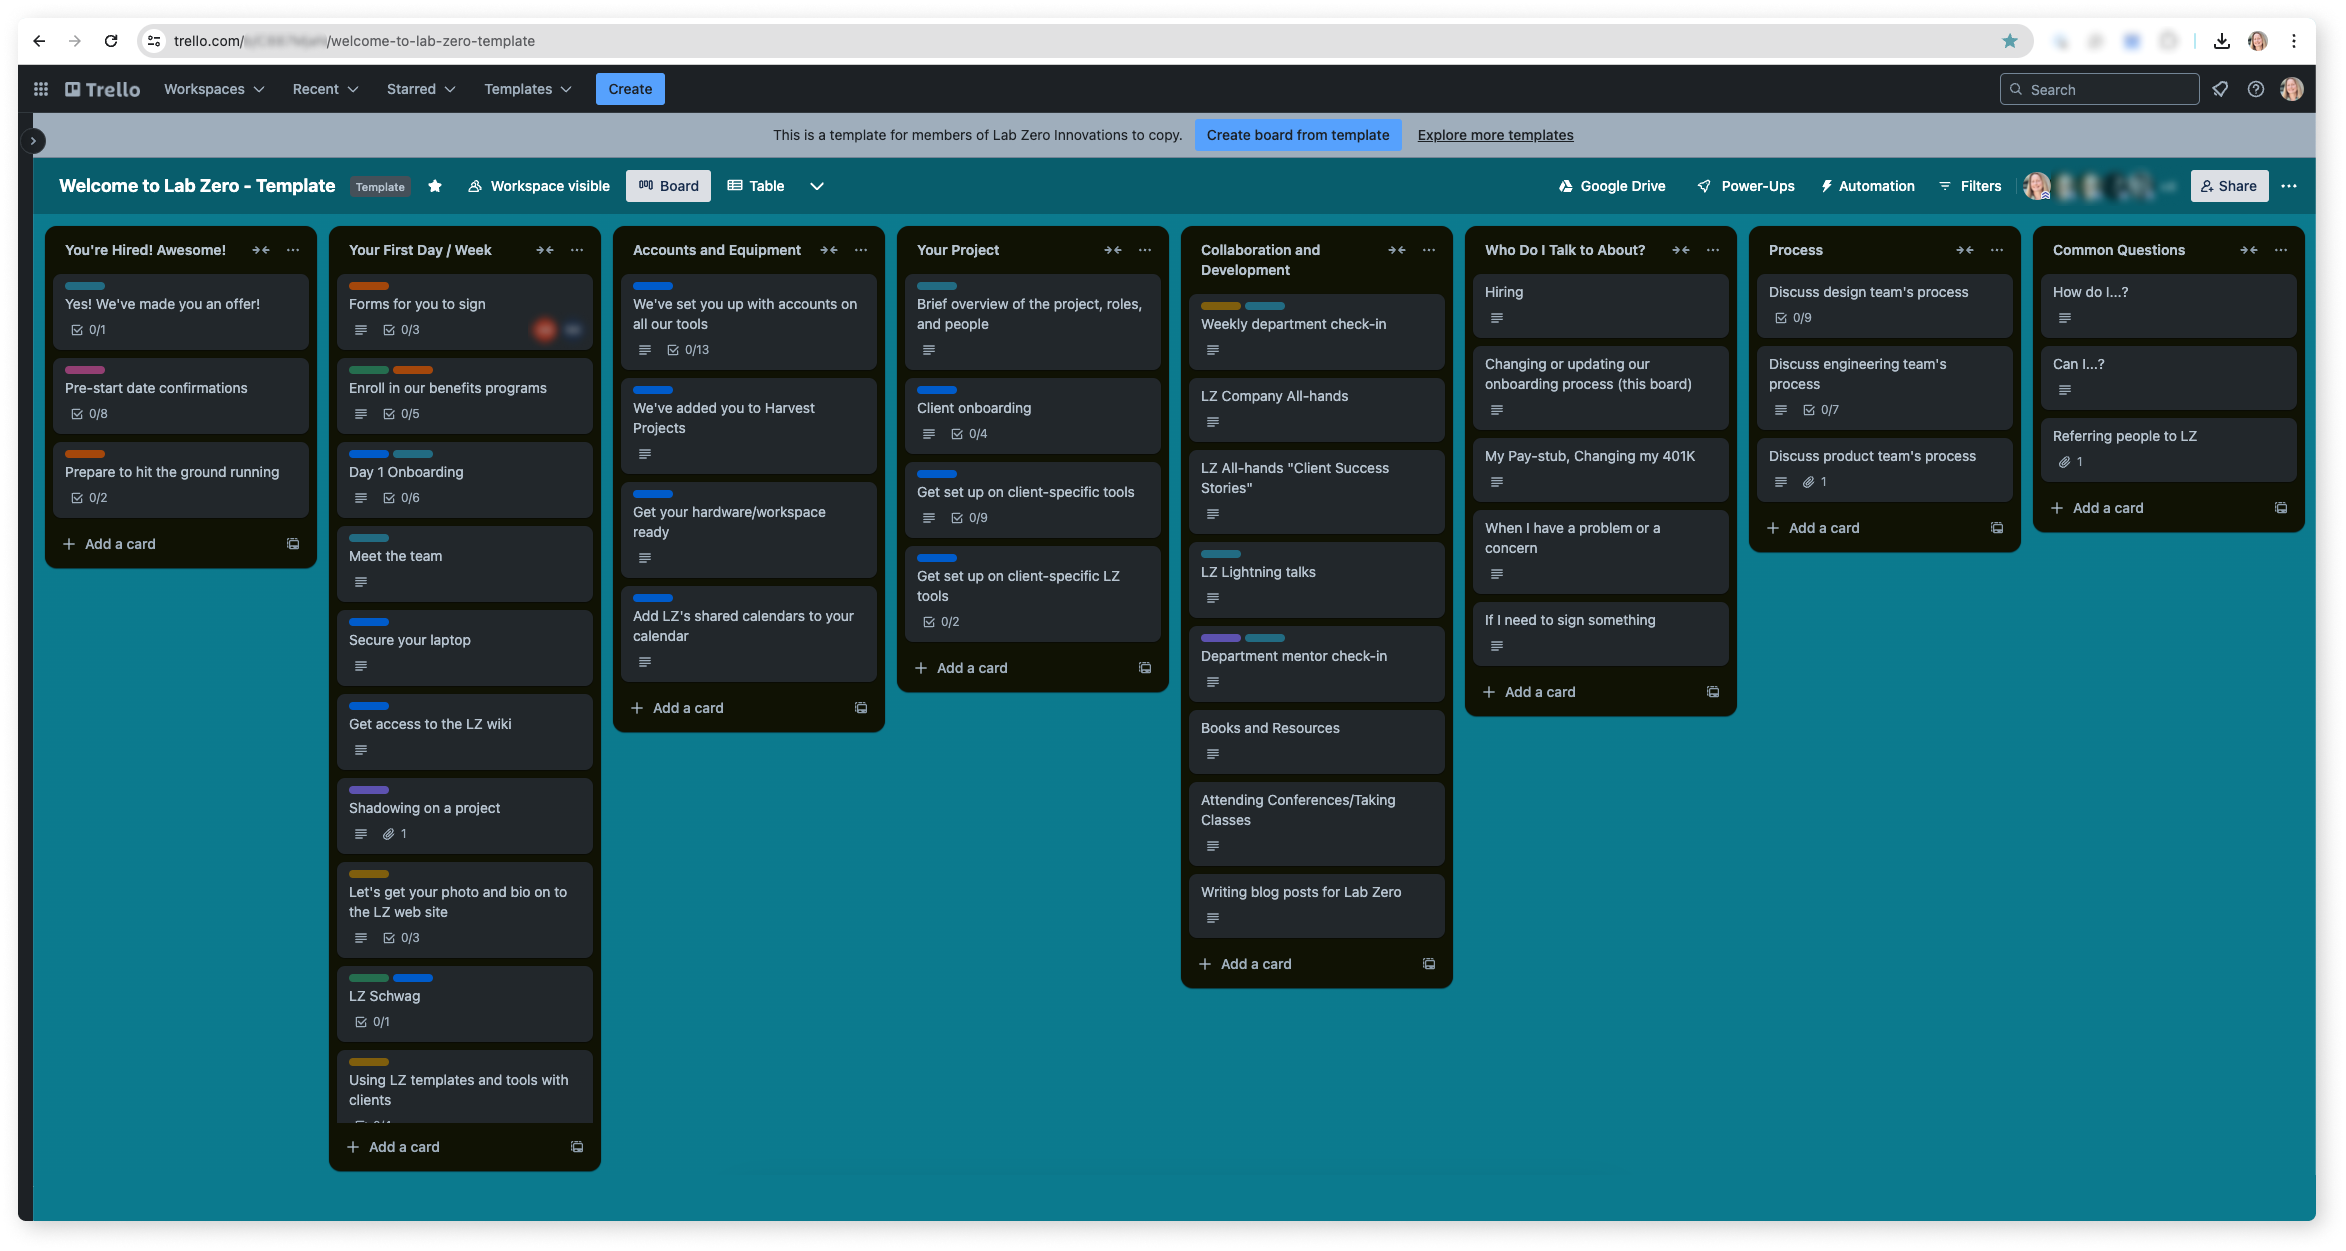This screenshot has width=2346, height=1251.
Task: Open your account avatar in Trello header
Action: point(2292,89)
